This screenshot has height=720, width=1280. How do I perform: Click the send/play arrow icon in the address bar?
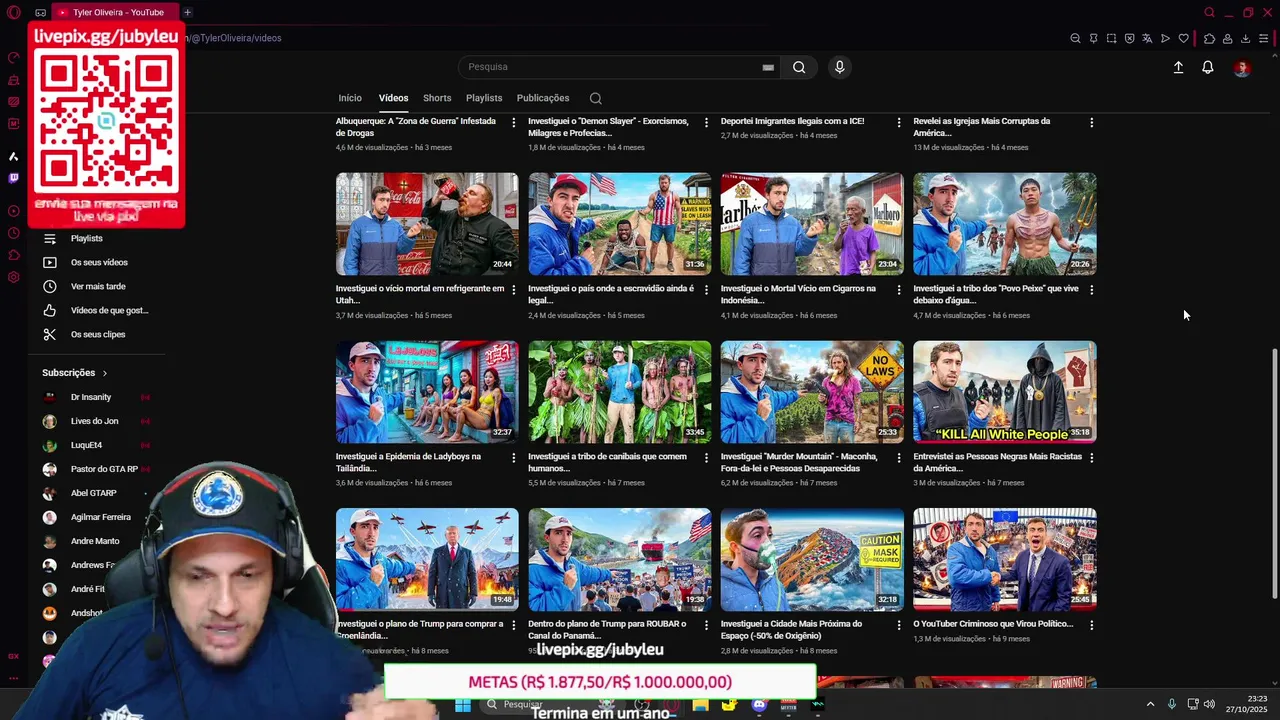(1165, 38)
